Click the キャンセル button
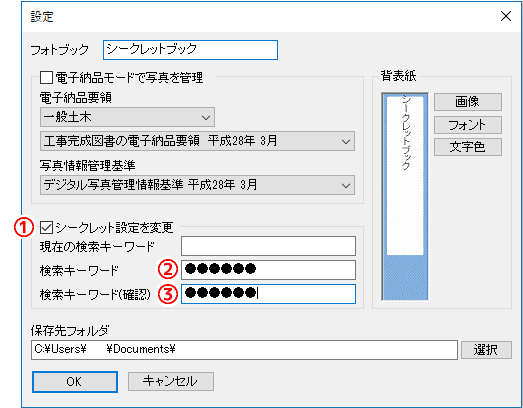The height and width of the screenshot is (408, 523). pos(171,381)
